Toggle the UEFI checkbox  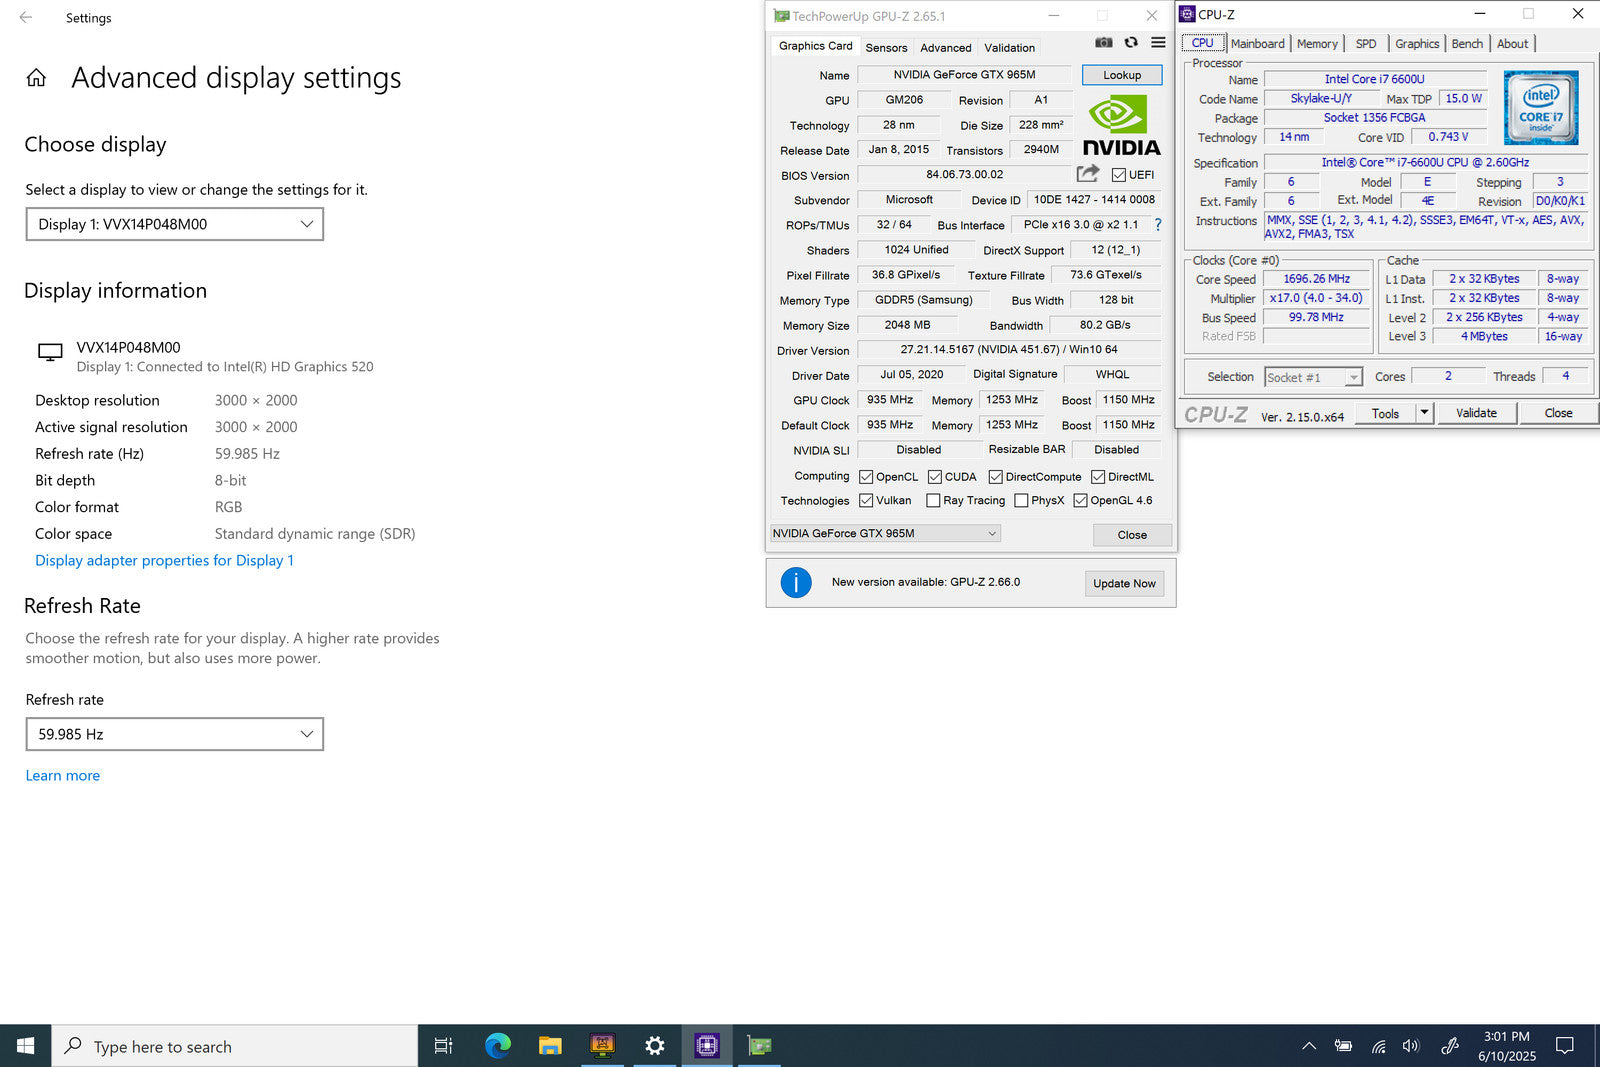point(1119,175)
